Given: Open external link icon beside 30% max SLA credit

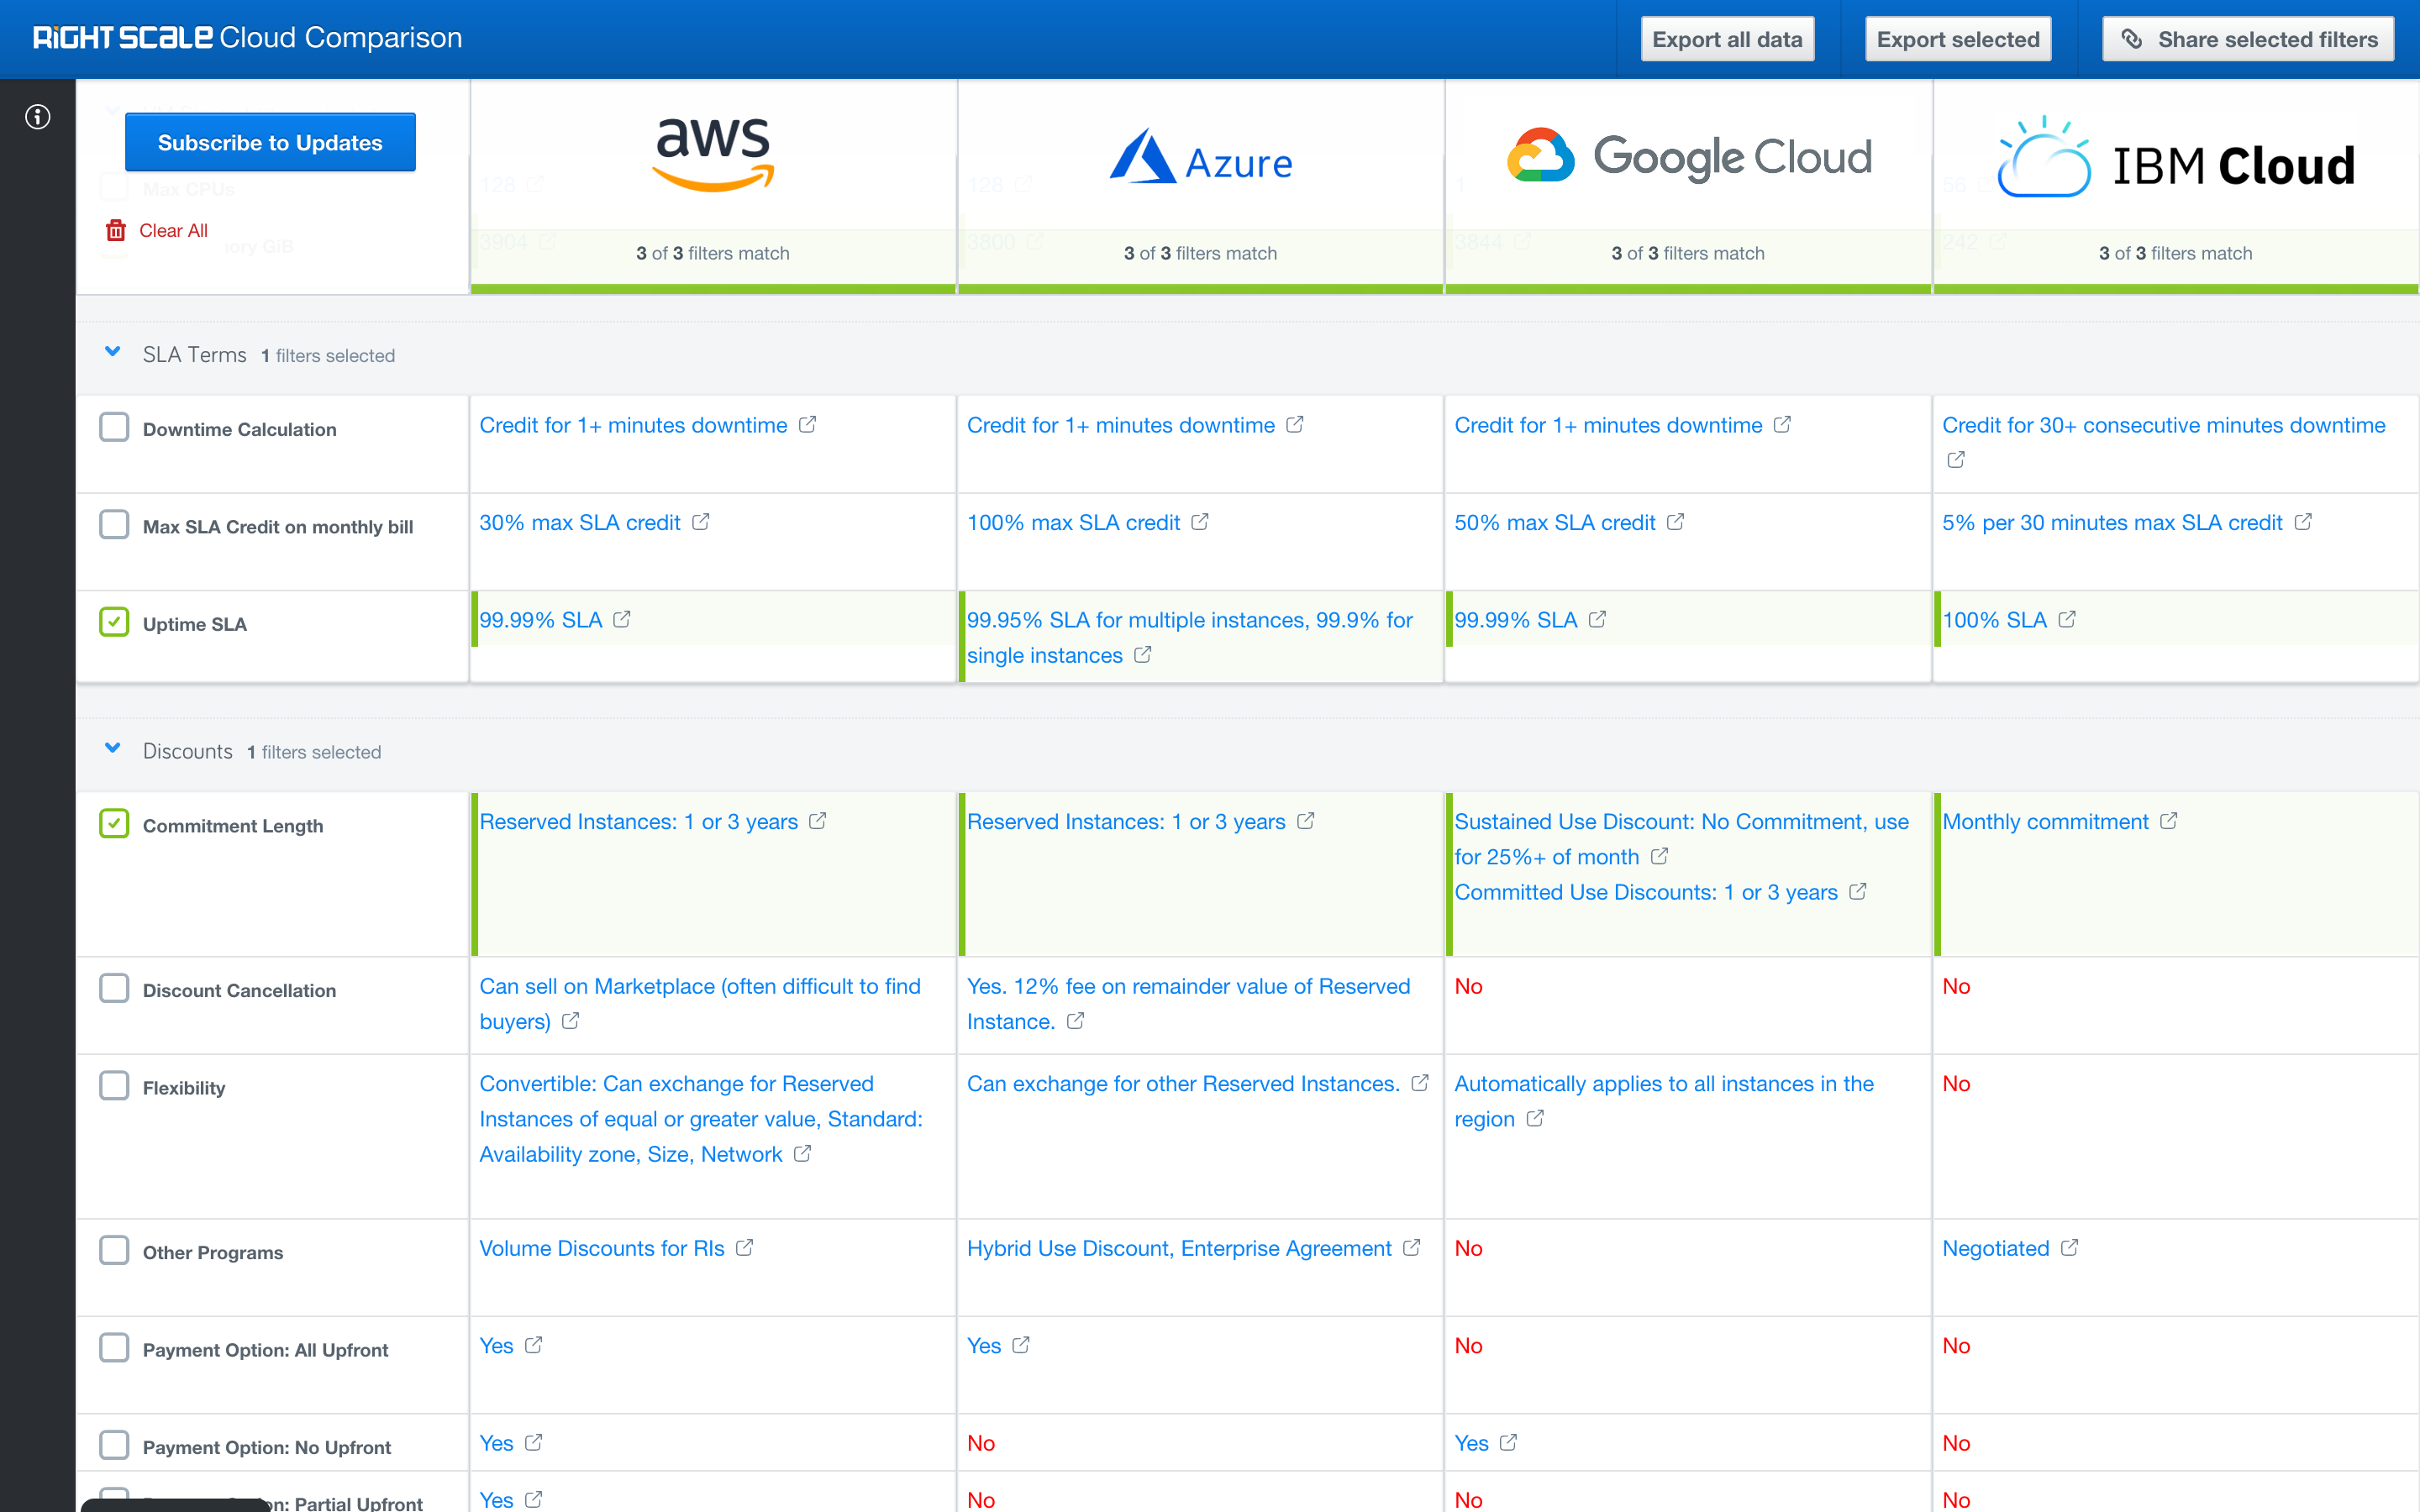Looking at the screenshot, I should pos(701,522).
